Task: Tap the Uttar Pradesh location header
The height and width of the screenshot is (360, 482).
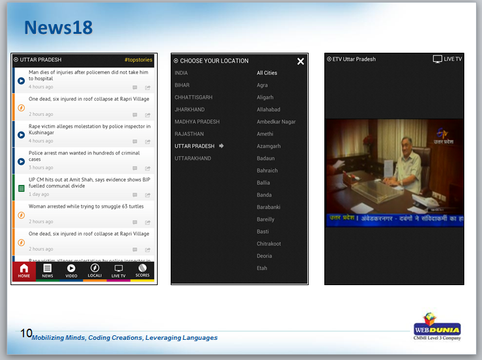Action: coord(38,60)
